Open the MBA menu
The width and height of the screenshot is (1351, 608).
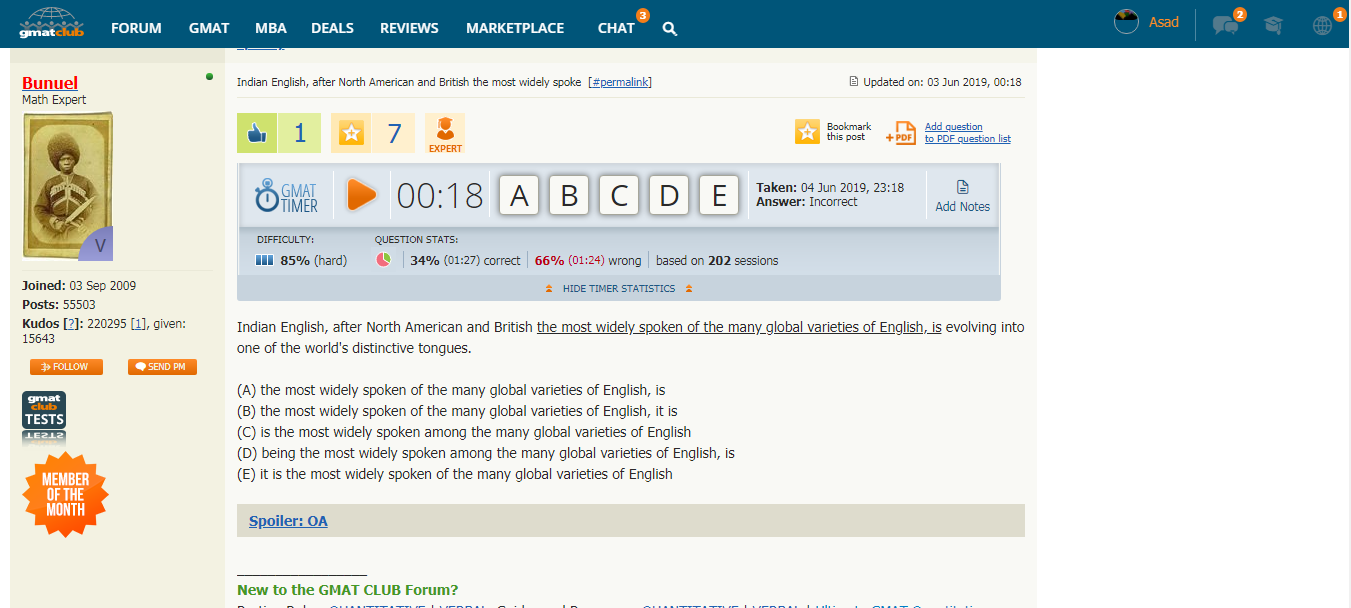point(270,28)
